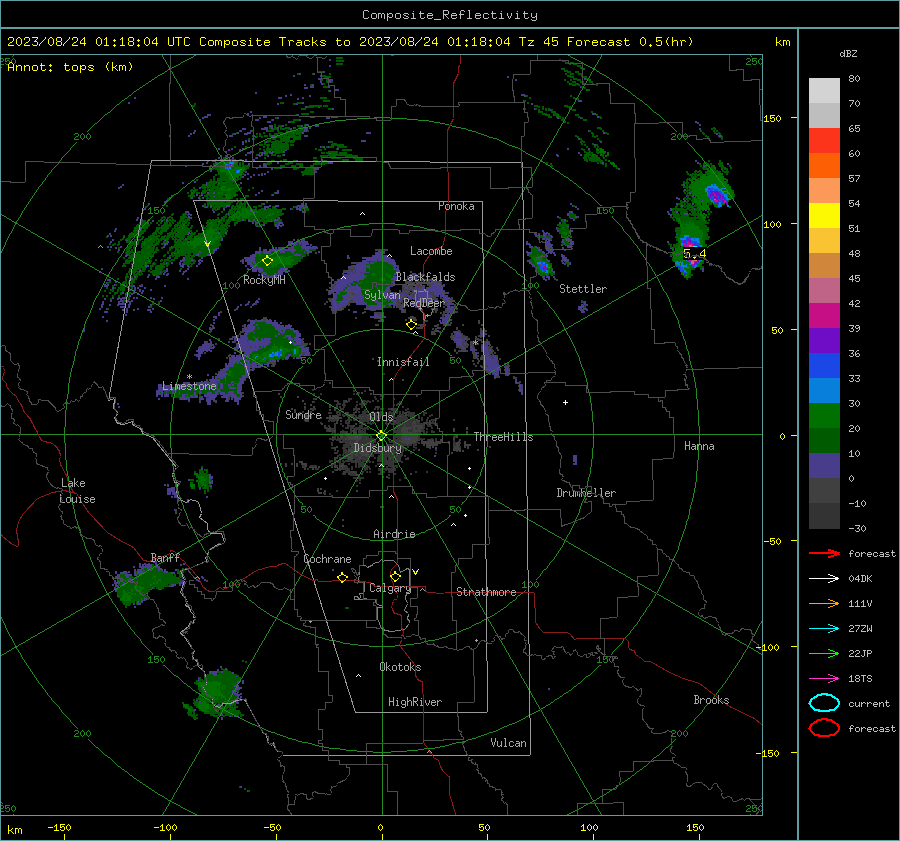Click the yellow diamond marker near Cochrane
The width and height of the screenshot is (900, 841).
342,577
